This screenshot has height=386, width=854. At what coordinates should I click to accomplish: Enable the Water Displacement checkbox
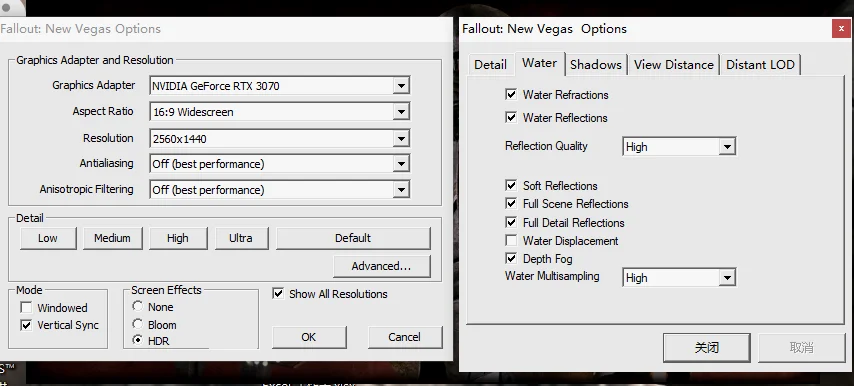coord(511,241)
